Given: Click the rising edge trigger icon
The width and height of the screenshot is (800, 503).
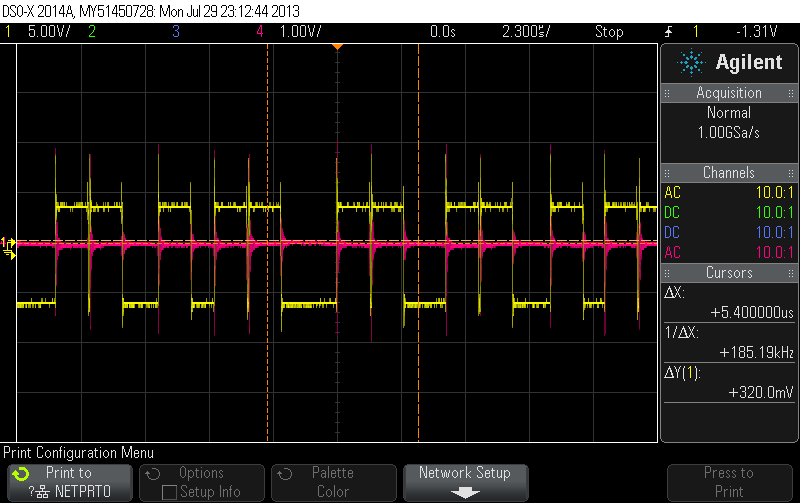Looking at the screenshot, I should pyautogui.click(x=669, y=32).
